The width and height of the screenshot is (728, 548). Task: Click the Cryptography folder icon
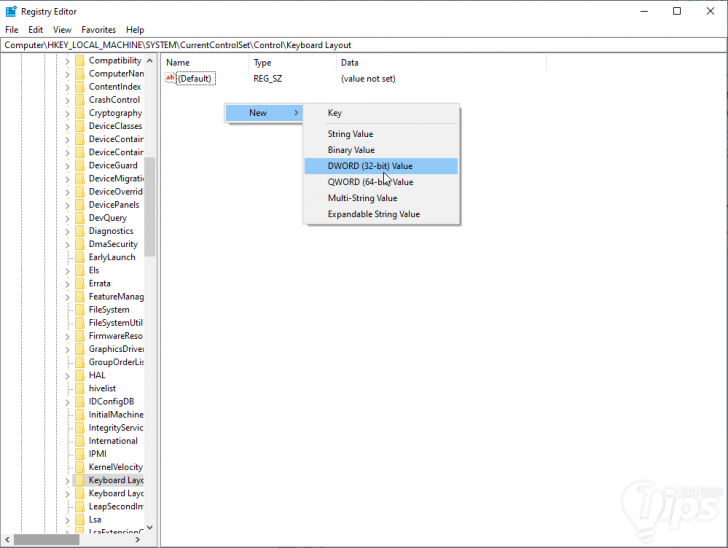(80, 113)
